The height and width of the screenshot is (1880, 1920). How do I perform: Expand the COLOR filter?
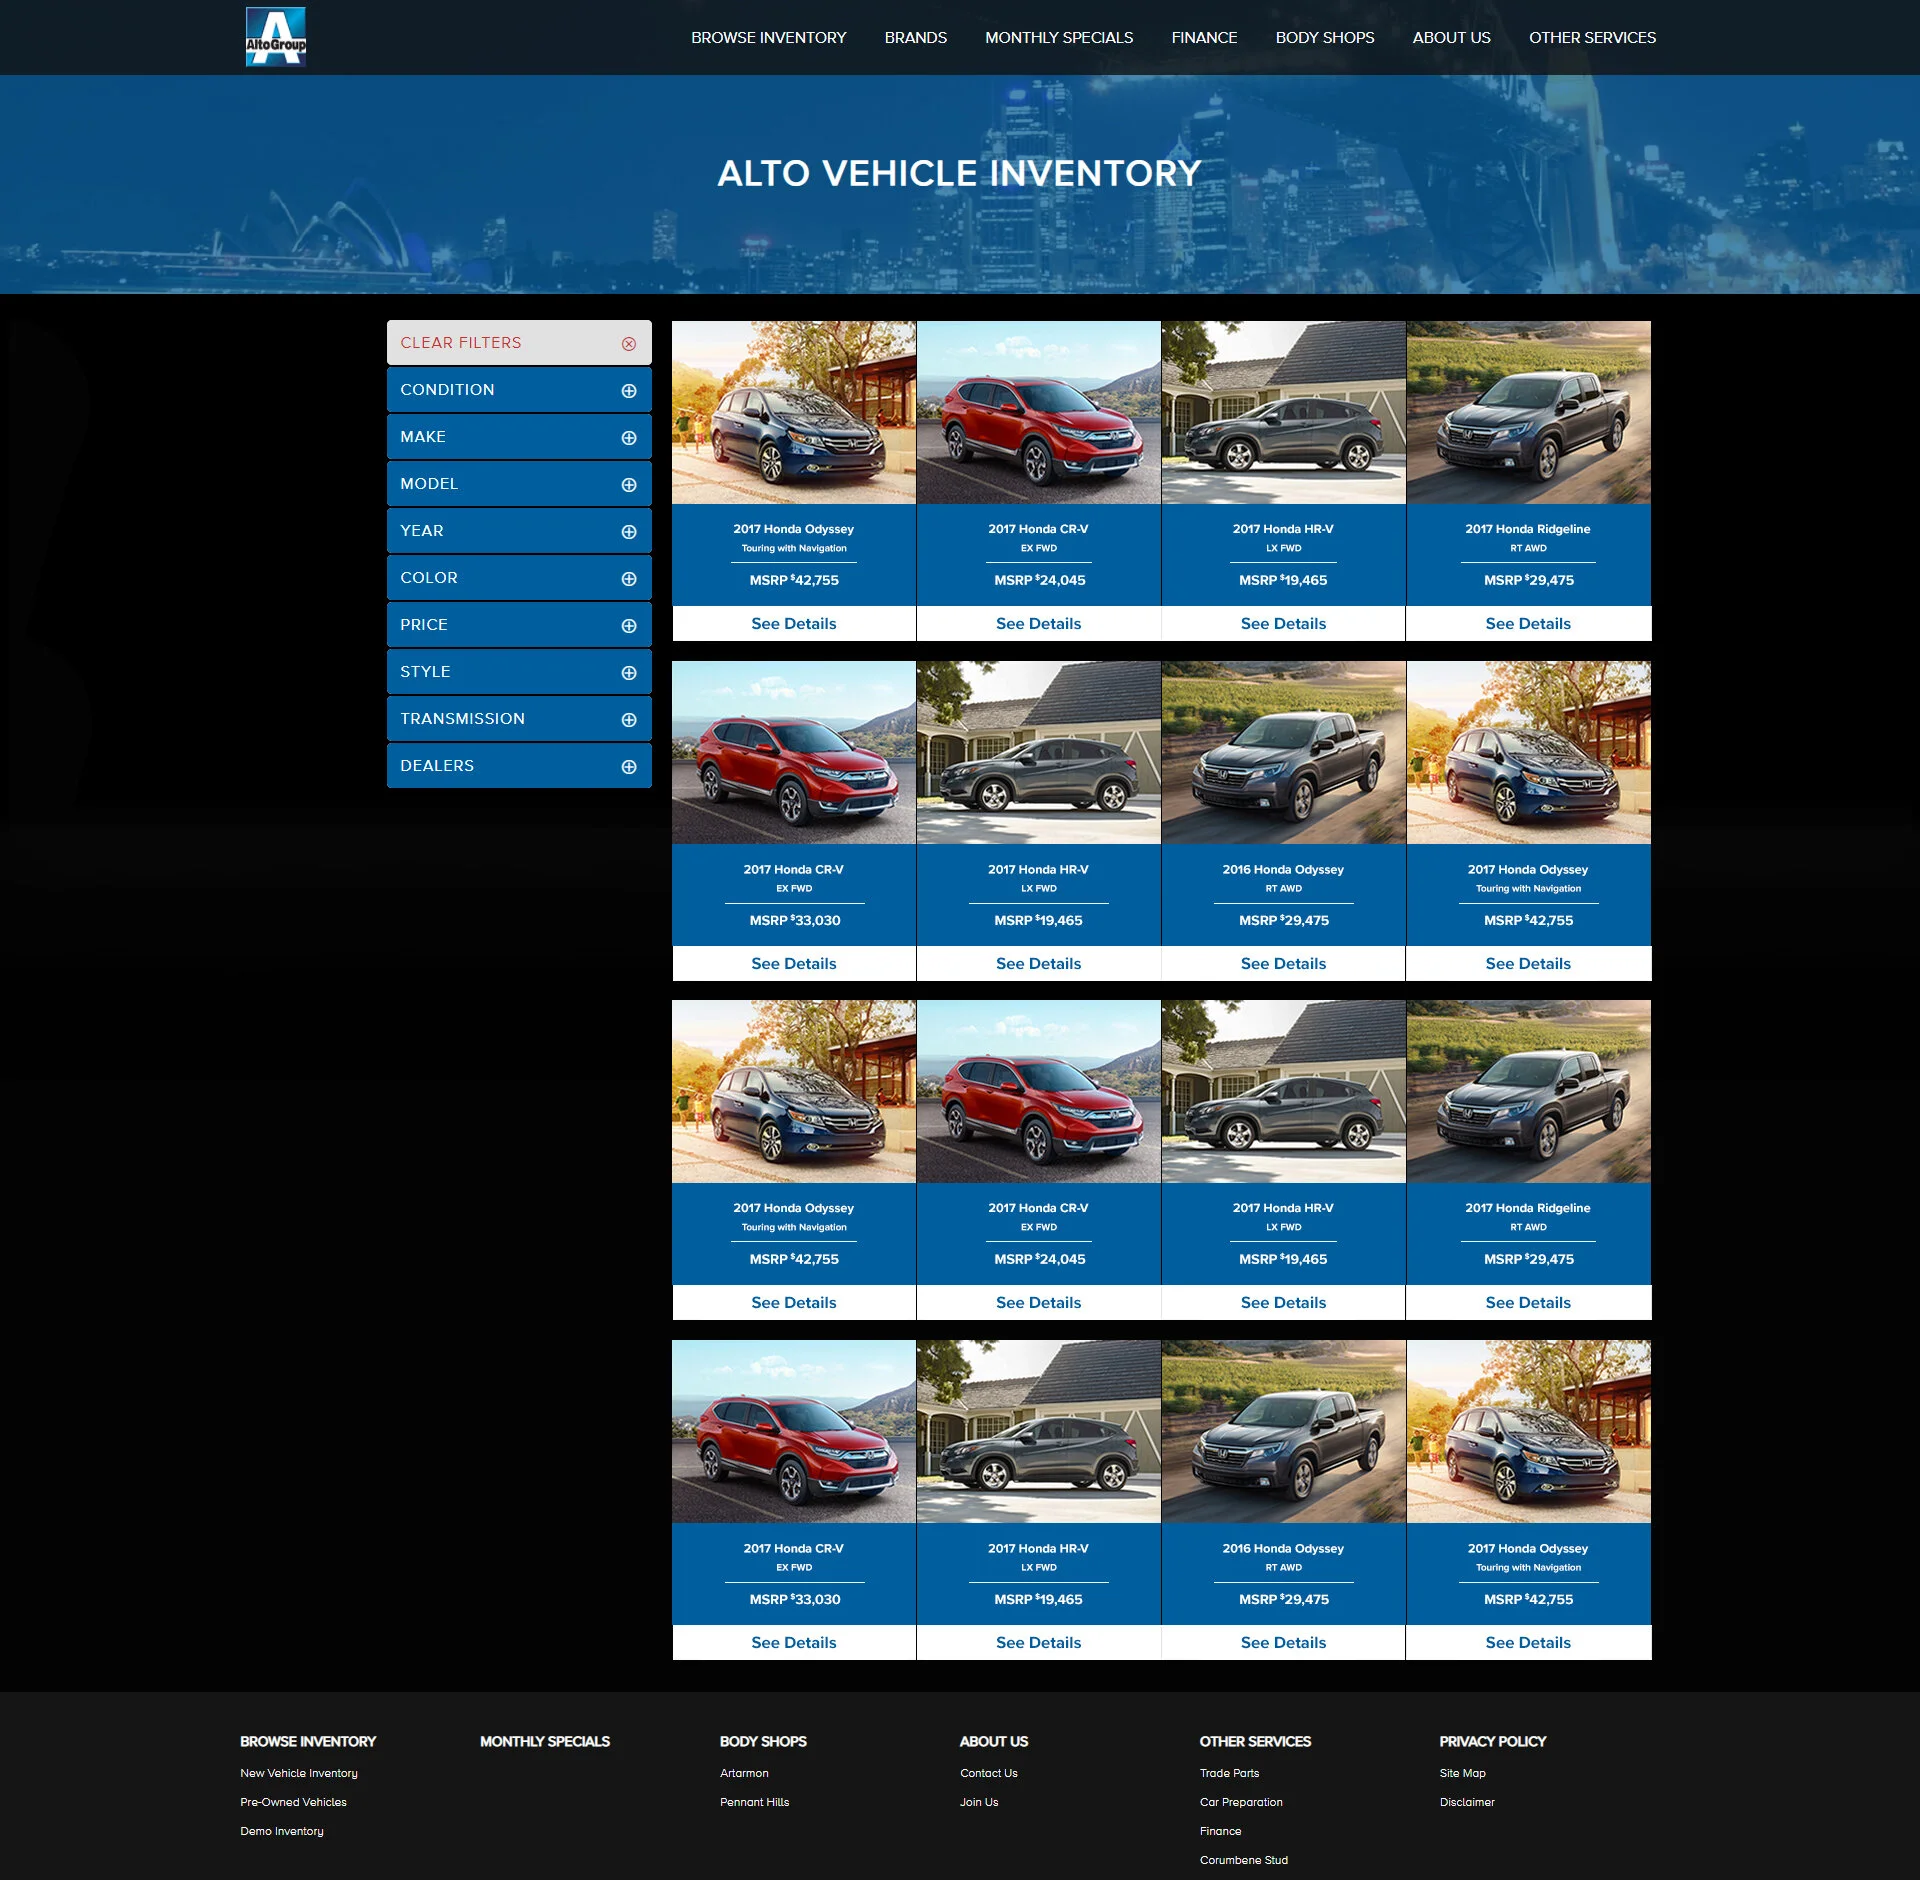click(x=519, y=578)
